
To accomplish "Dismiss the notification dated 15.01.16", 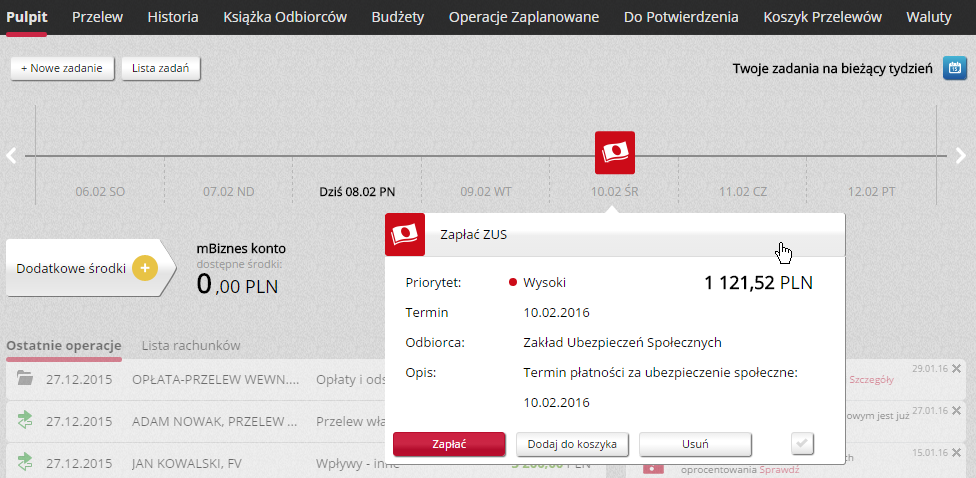I will point(957,453).
